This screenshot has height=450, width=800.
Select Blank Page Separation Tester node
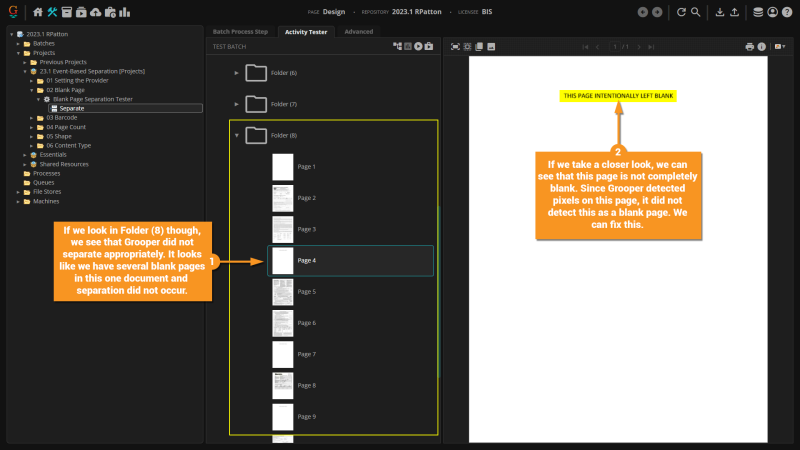click(92, 99)
